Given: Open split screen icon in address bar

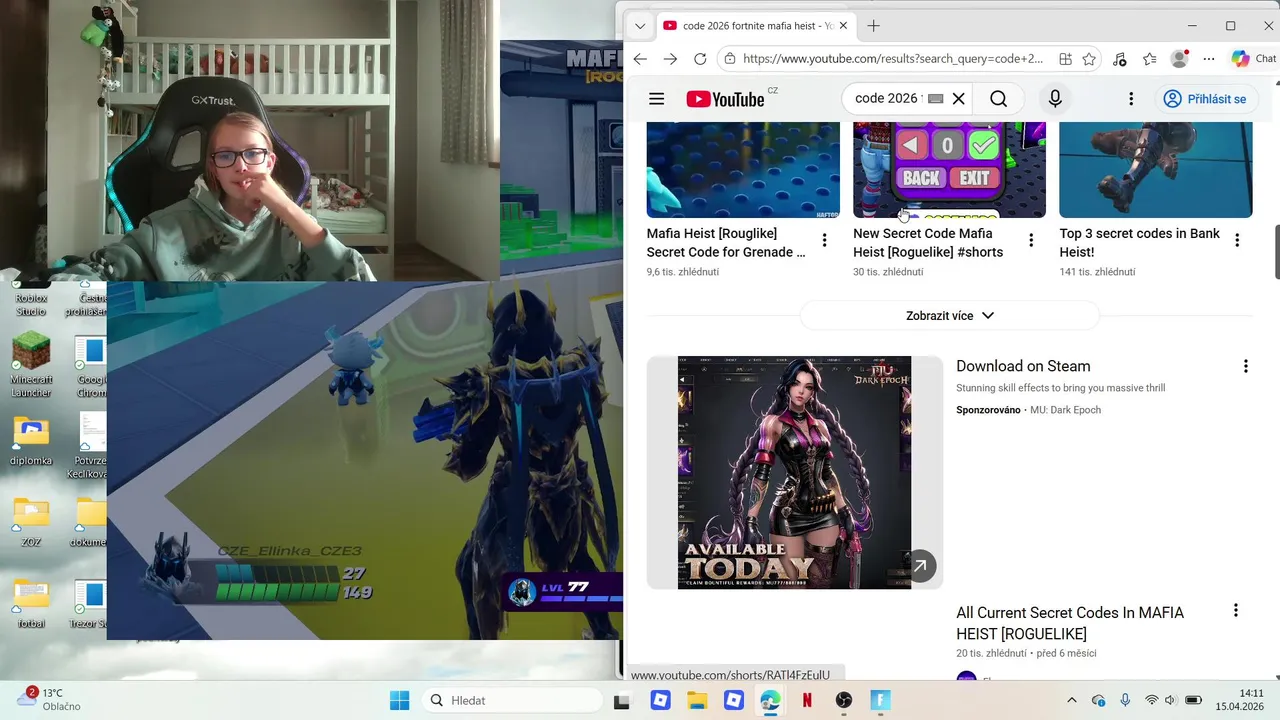Looking at the screenshot, I should coord(1066,59).
